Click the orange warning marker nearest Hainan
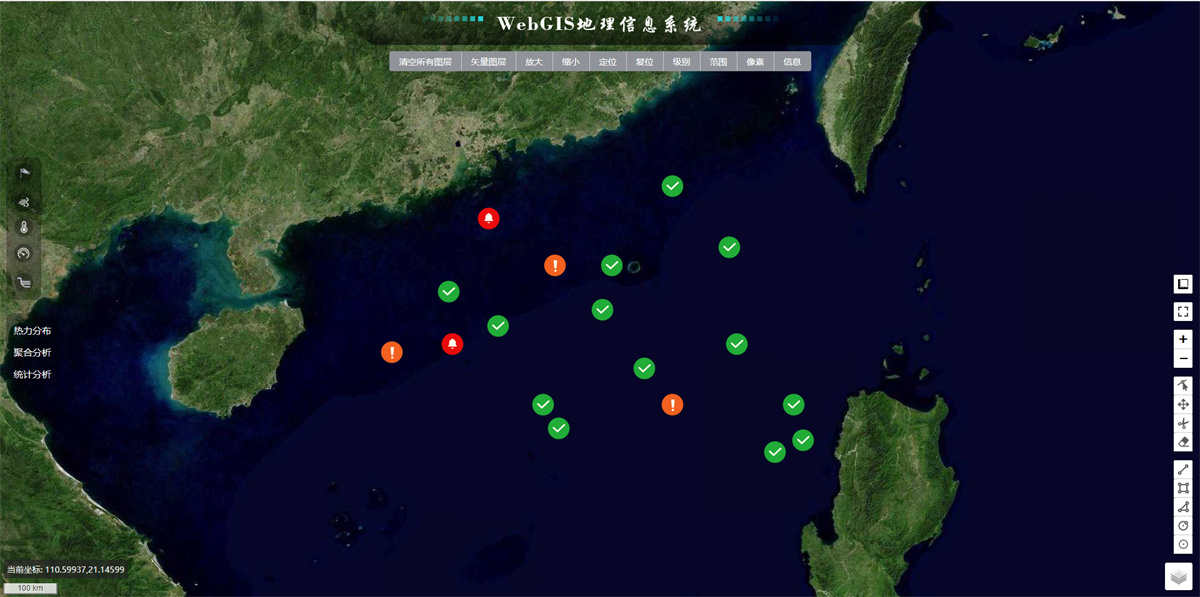The height and width of the screenshot is (597, 1200). tap(392, 352)
